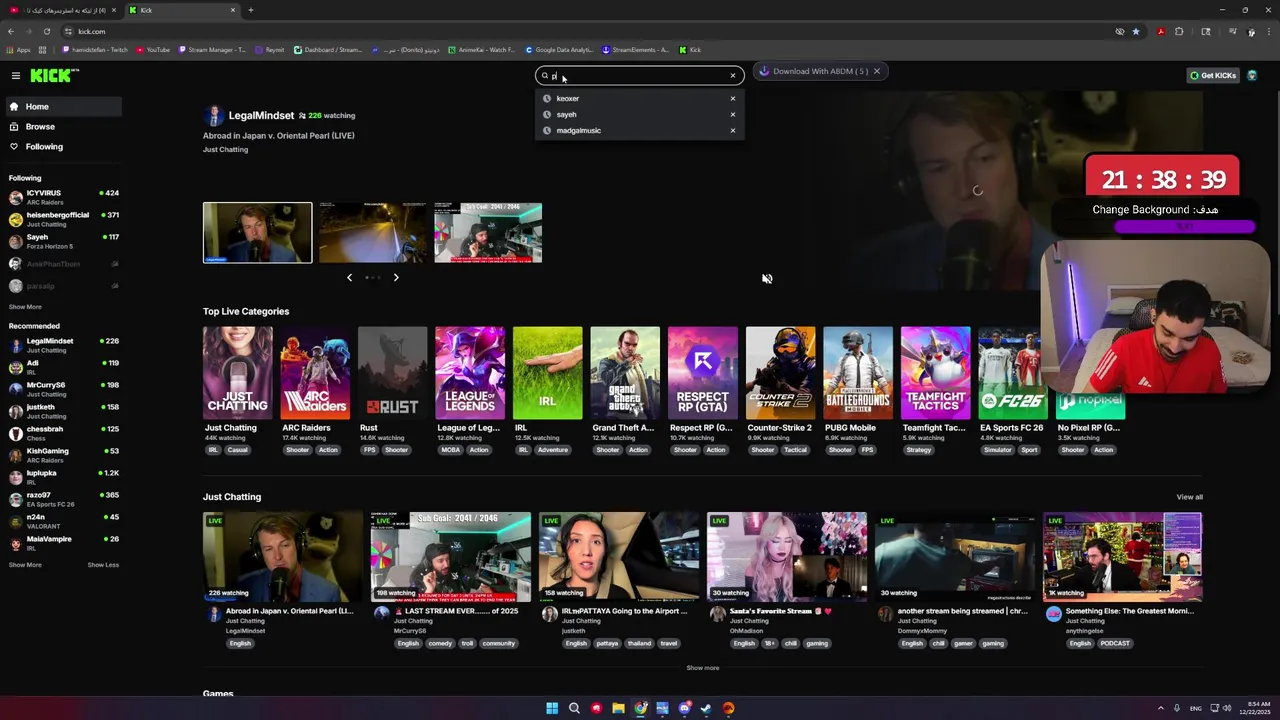Open ICYVIRUS channel in Following list
The height and width of the screenshot is (720, 1280).
point(62,197)
